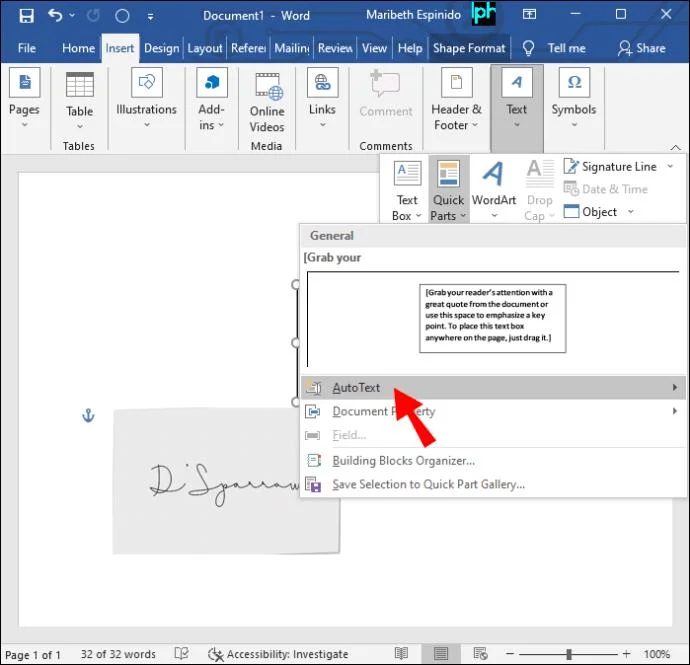This screenshot has width=690, height=665.
Task: Select the signature image in the document
Action: (226, 481)
